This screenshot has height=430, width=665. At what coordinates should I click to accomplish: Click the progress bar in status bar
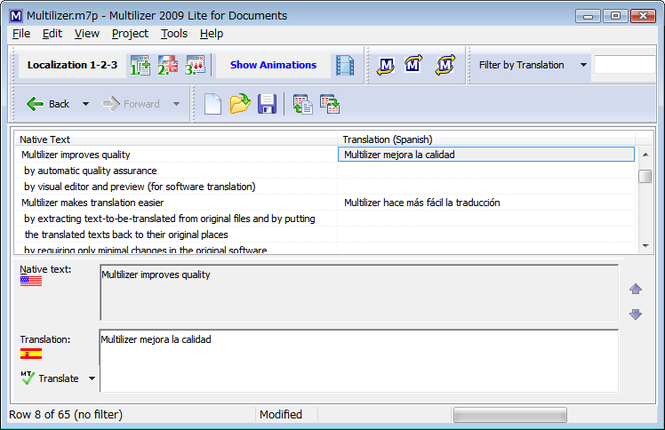tap(510, 415)
